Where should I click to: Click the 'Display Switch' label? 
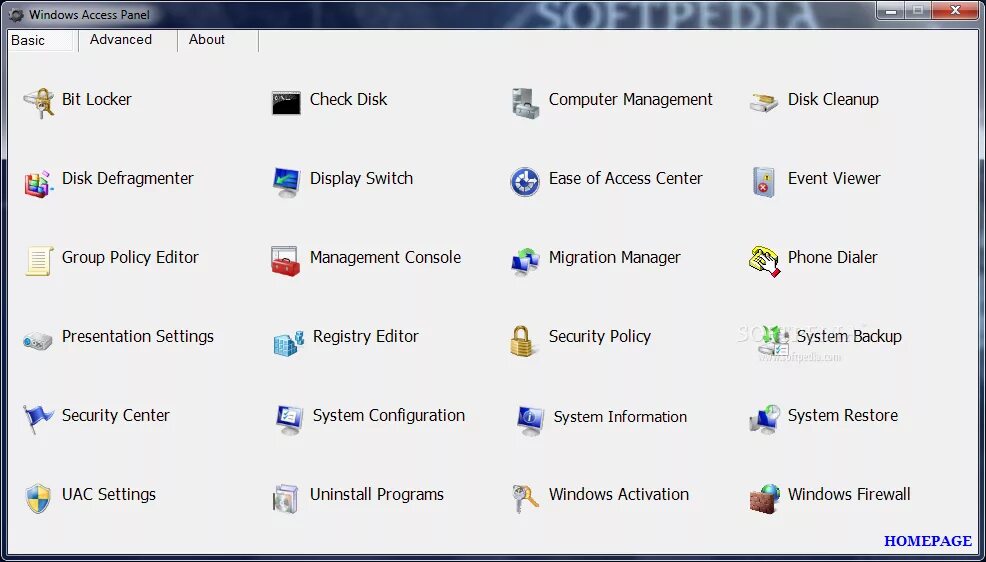pos(362,179)
